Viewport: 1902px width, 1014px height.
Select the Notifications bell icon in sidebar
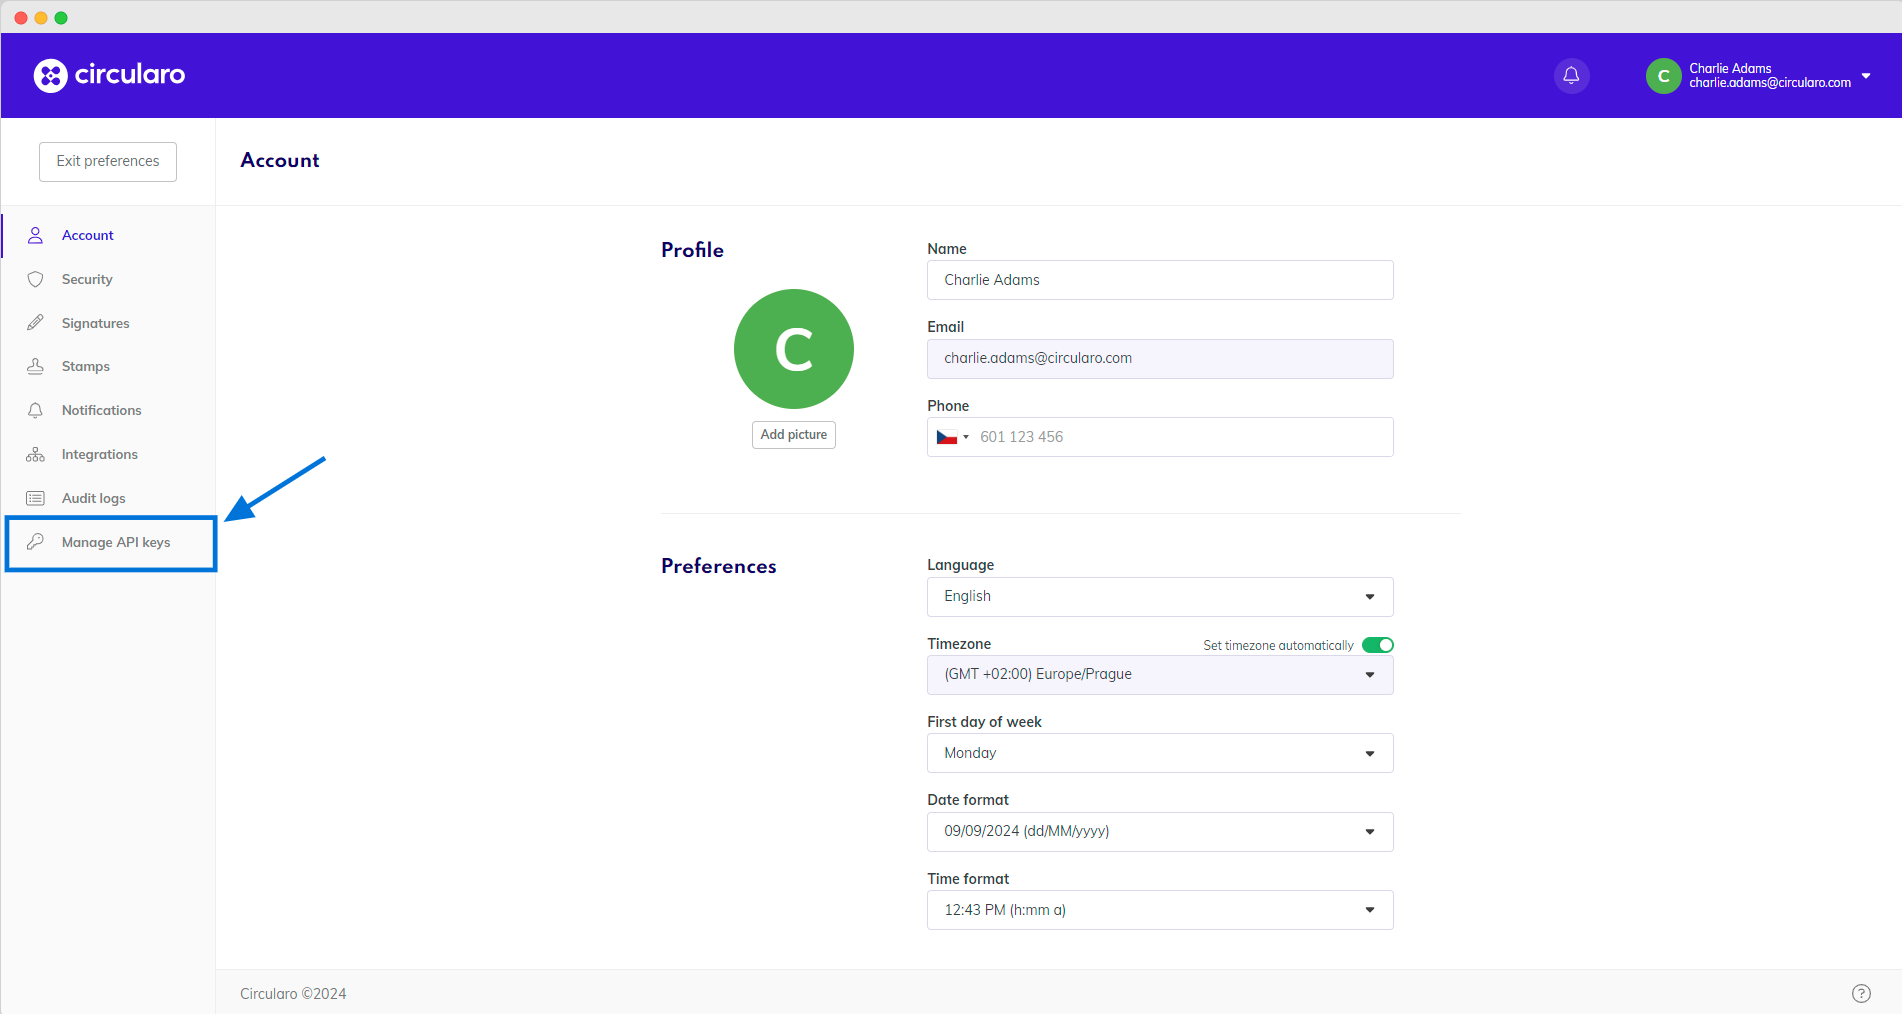(x=35, y=410)
